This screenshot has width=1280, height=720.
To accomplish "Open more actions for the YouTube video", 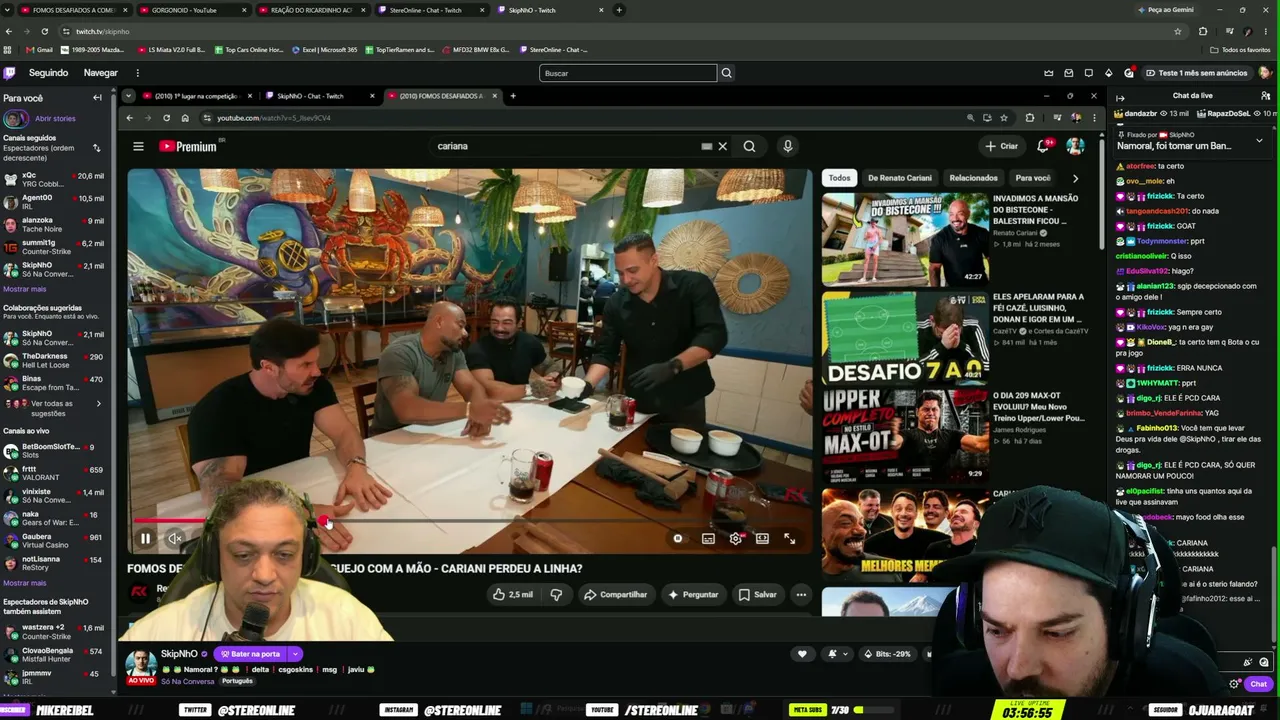I will click(x=801, y=594).
